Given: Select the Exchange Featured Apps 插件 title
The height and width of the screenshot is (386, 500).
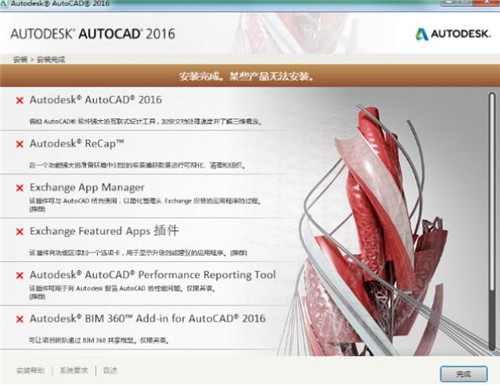Looking at the screenshot, I should (x=104, y=231).
